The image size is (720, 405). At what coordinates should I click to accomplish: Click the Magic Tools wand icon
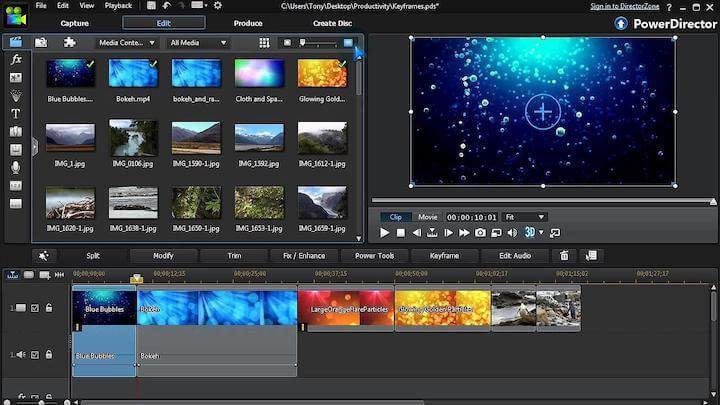click(x=44, y=256)
